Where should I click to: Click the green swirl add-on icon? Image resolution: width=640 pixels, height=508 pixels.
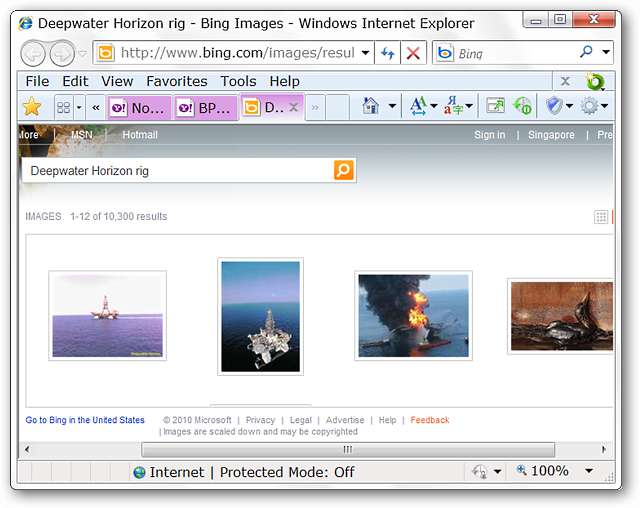pyautogui.click(x=595, y=82)
